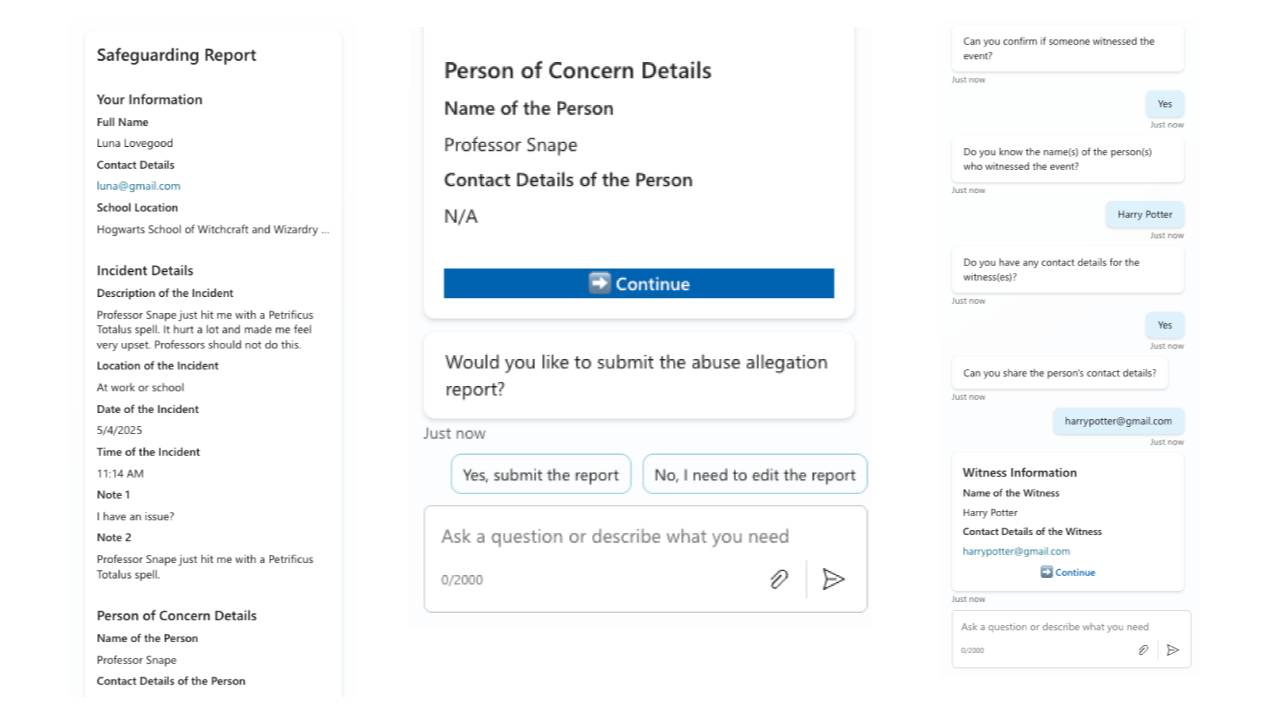Click the paperclip attach icon in main chat
1281x720 pixels.
(x=779, y=579)
